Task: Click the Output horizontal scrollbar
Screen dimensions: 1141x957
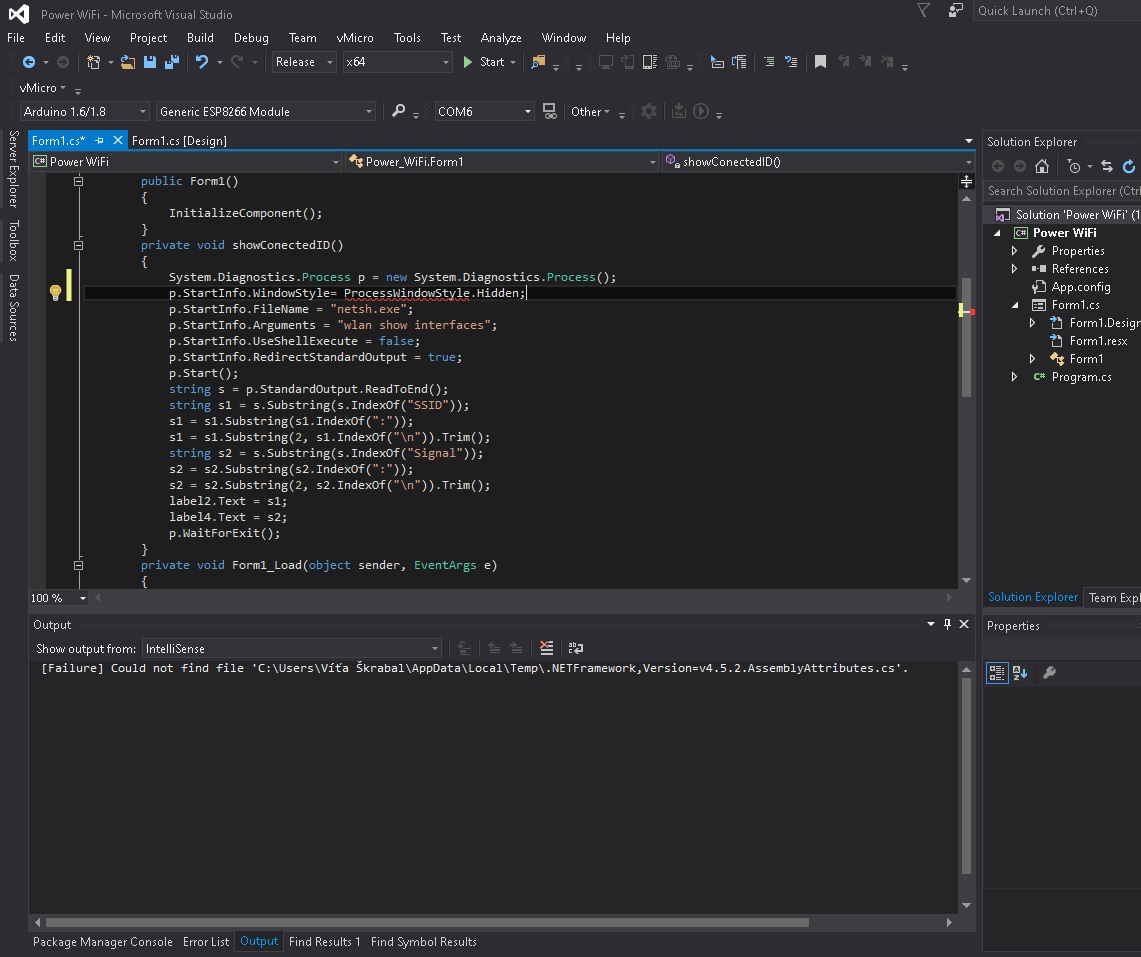Action: [427, 922]
